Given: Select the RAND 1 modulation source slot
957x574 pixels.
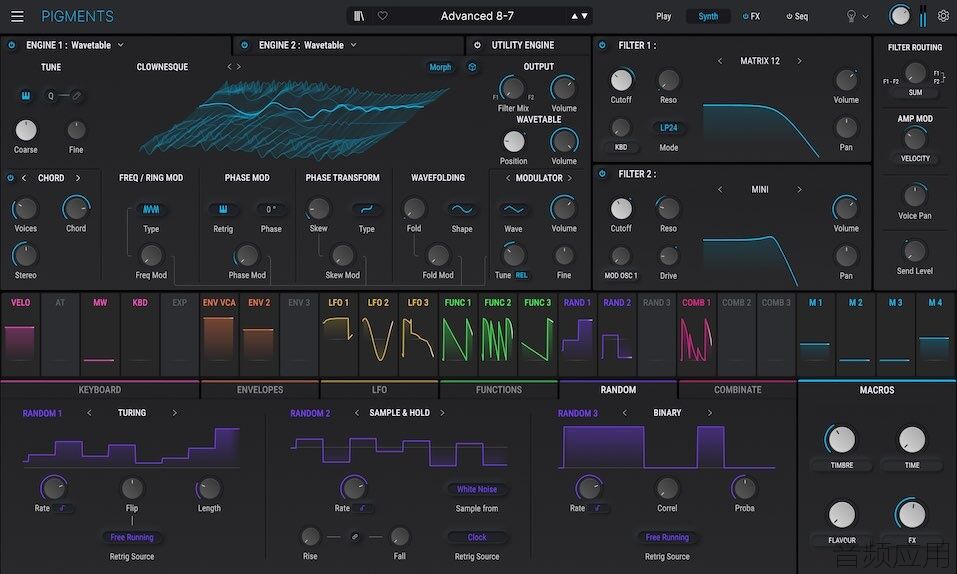Looking at the screenshot, I should coord(577,334).
